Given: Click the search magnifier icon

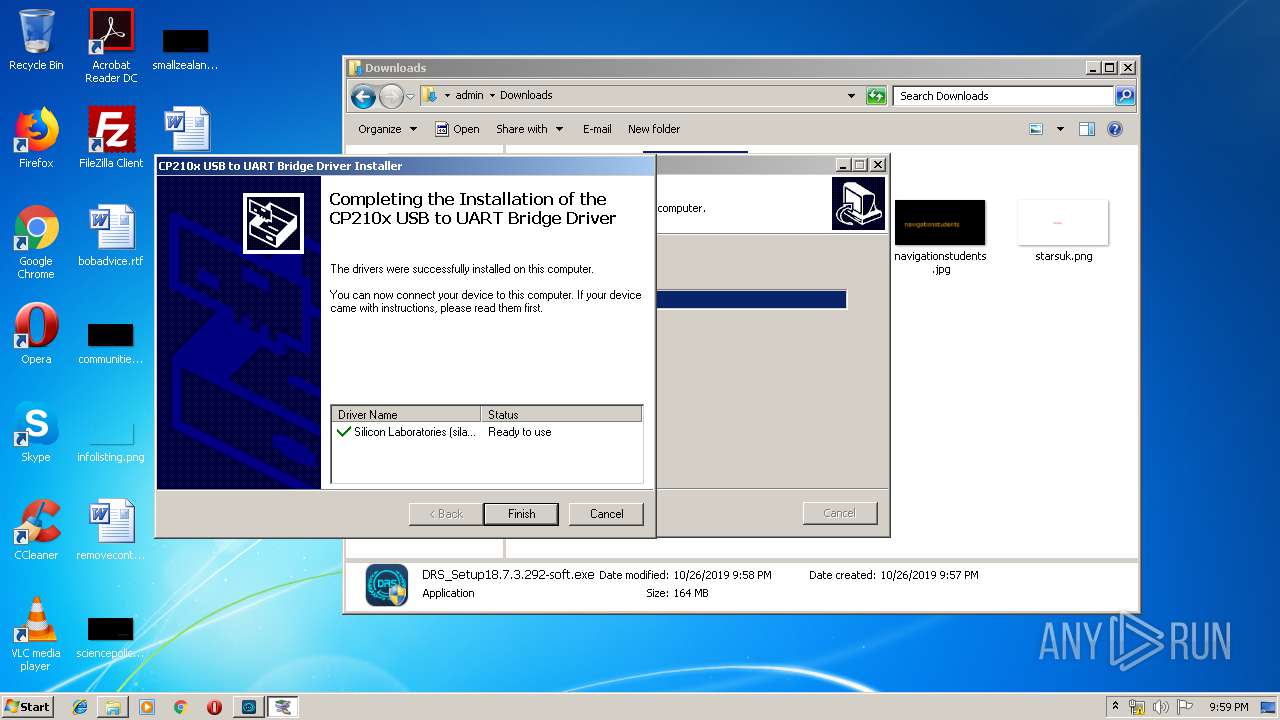Looking at the screenshot, I should coord(1125,96).
